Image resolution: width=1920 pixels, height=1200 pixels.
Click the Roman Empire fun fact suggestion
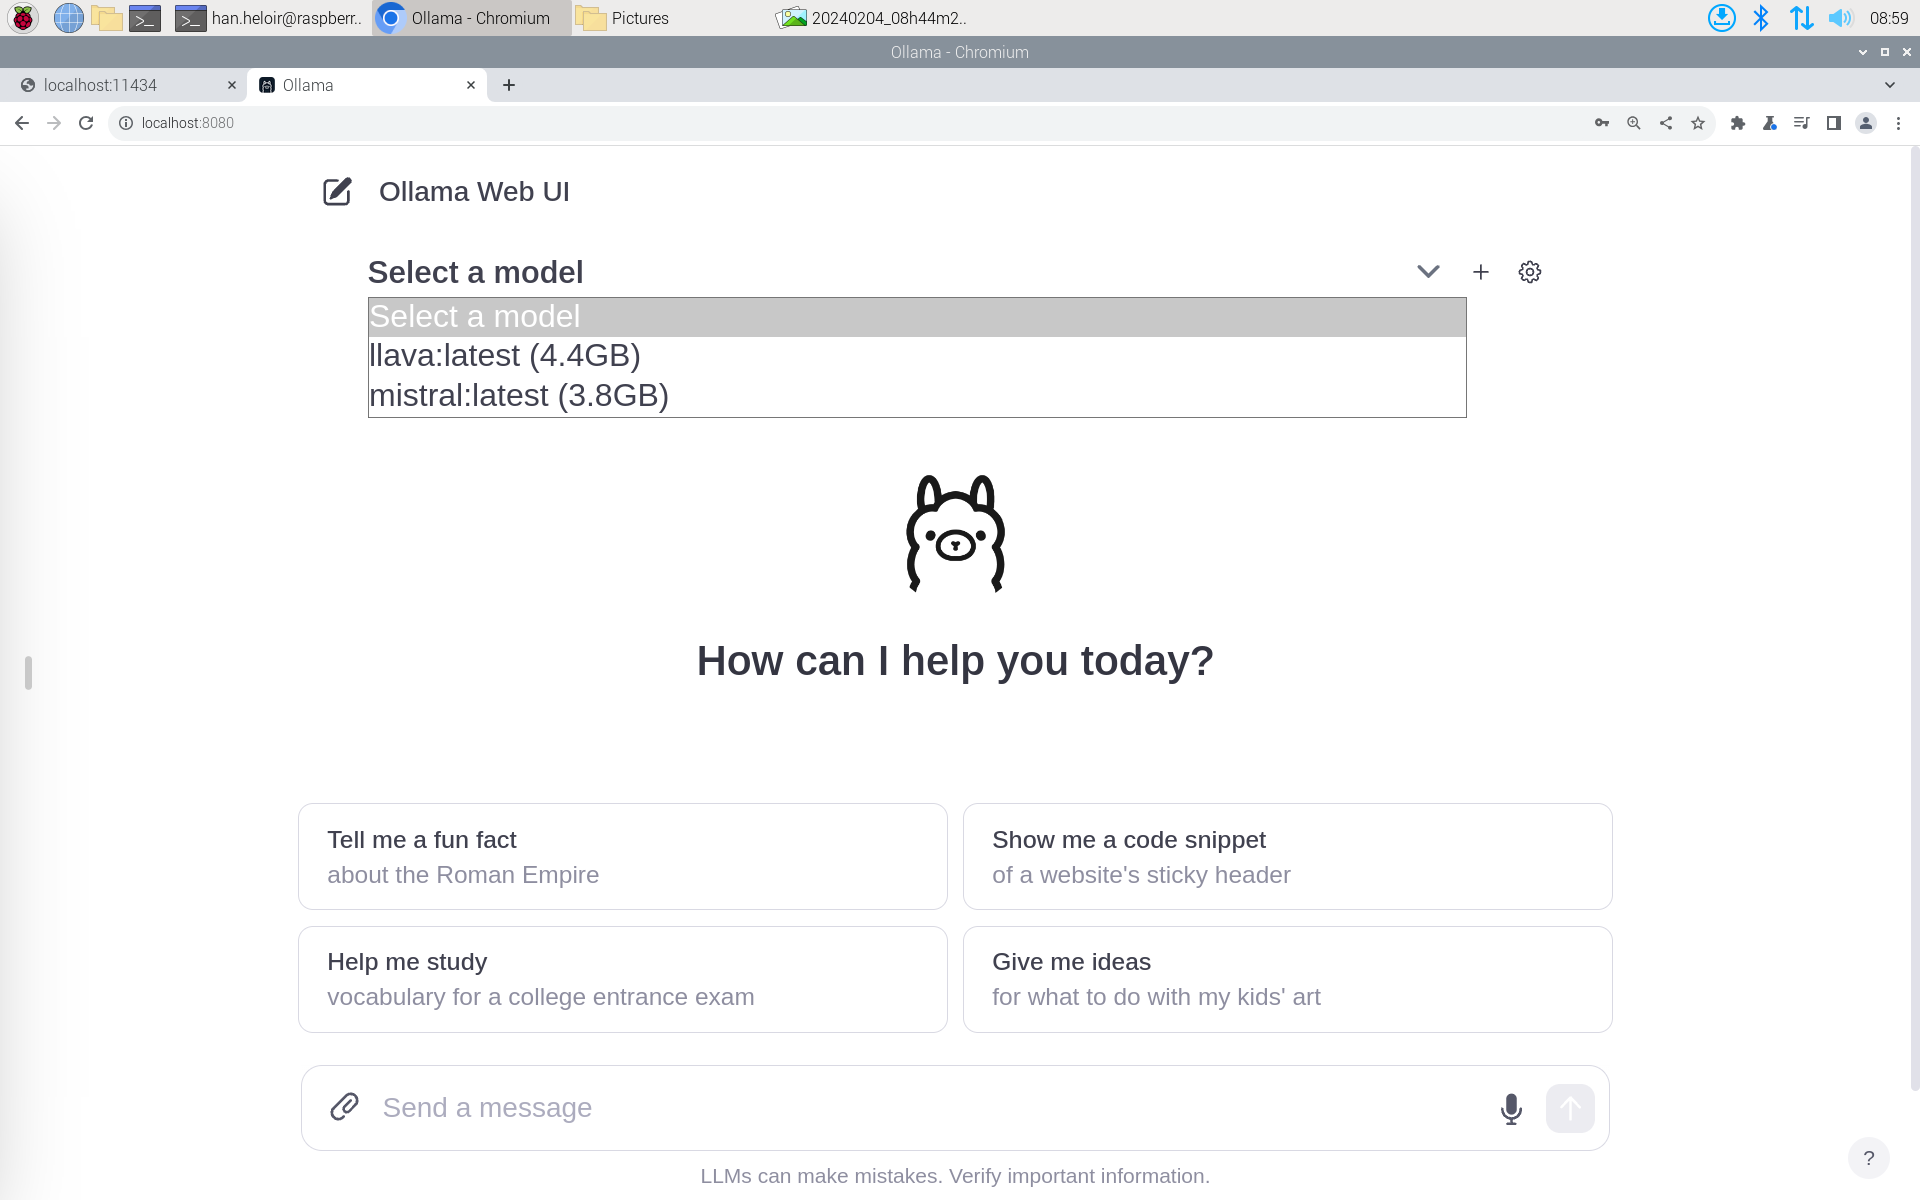(622, 857)
